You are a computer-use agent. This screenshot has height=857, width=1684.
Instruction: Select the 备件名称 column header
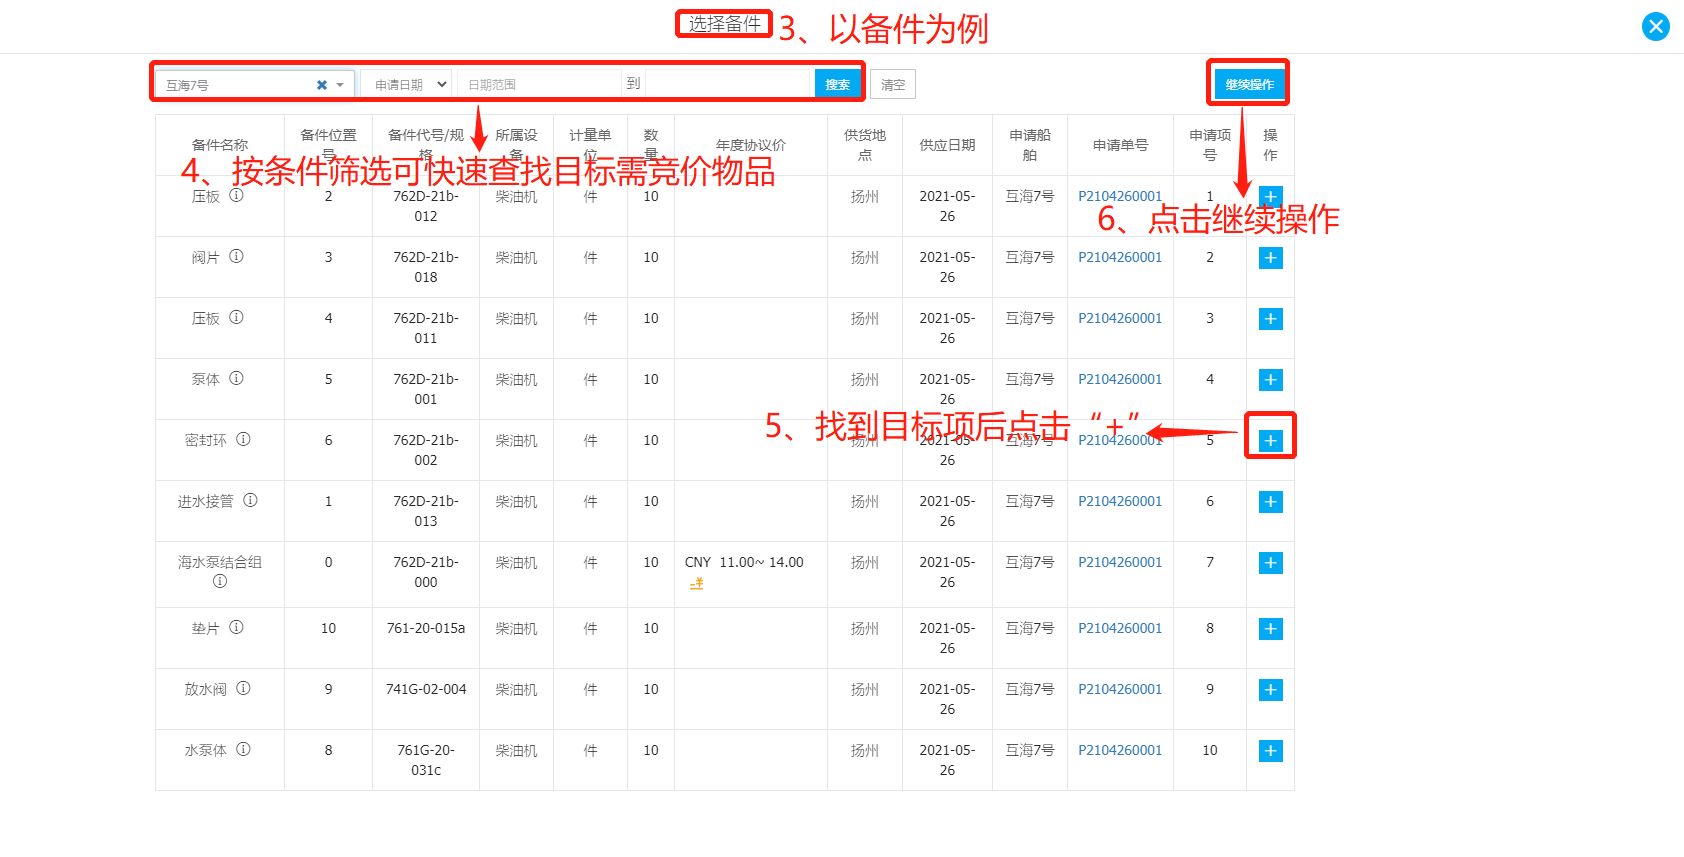click(220, 145)
